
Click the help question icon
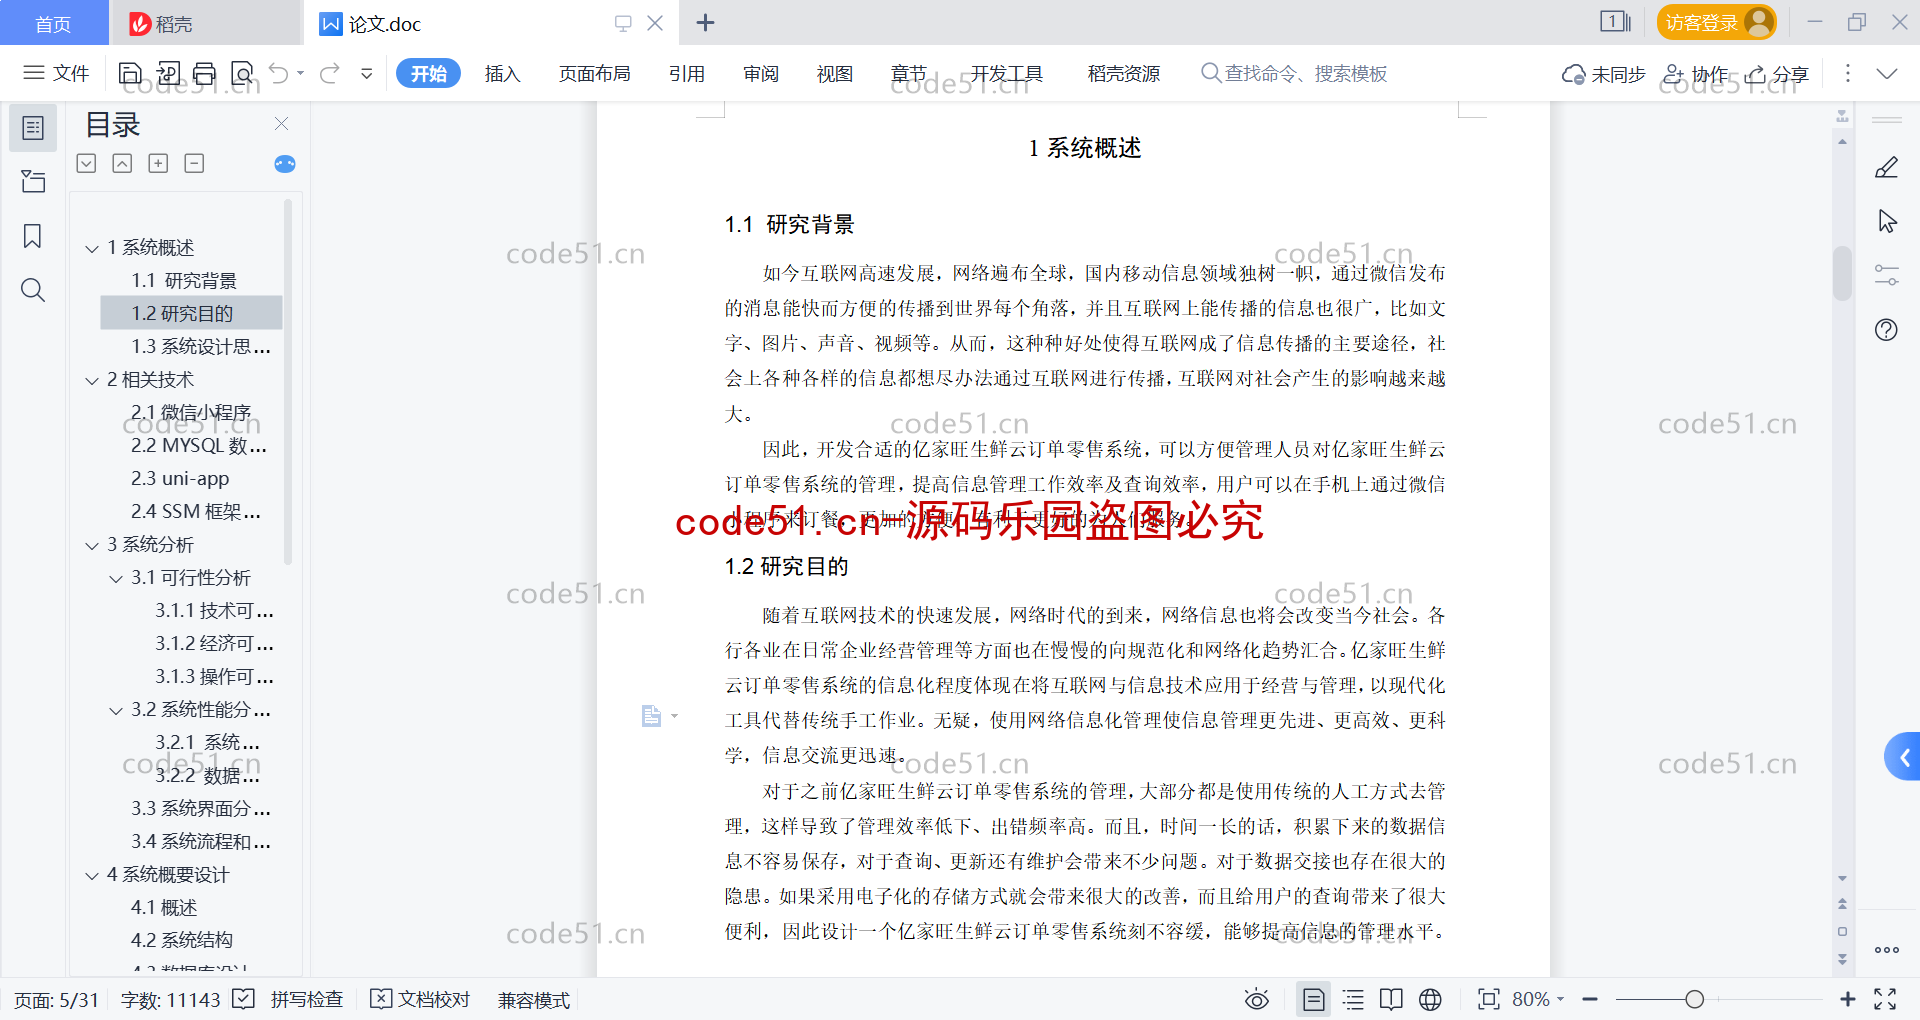coord(1886,329)
